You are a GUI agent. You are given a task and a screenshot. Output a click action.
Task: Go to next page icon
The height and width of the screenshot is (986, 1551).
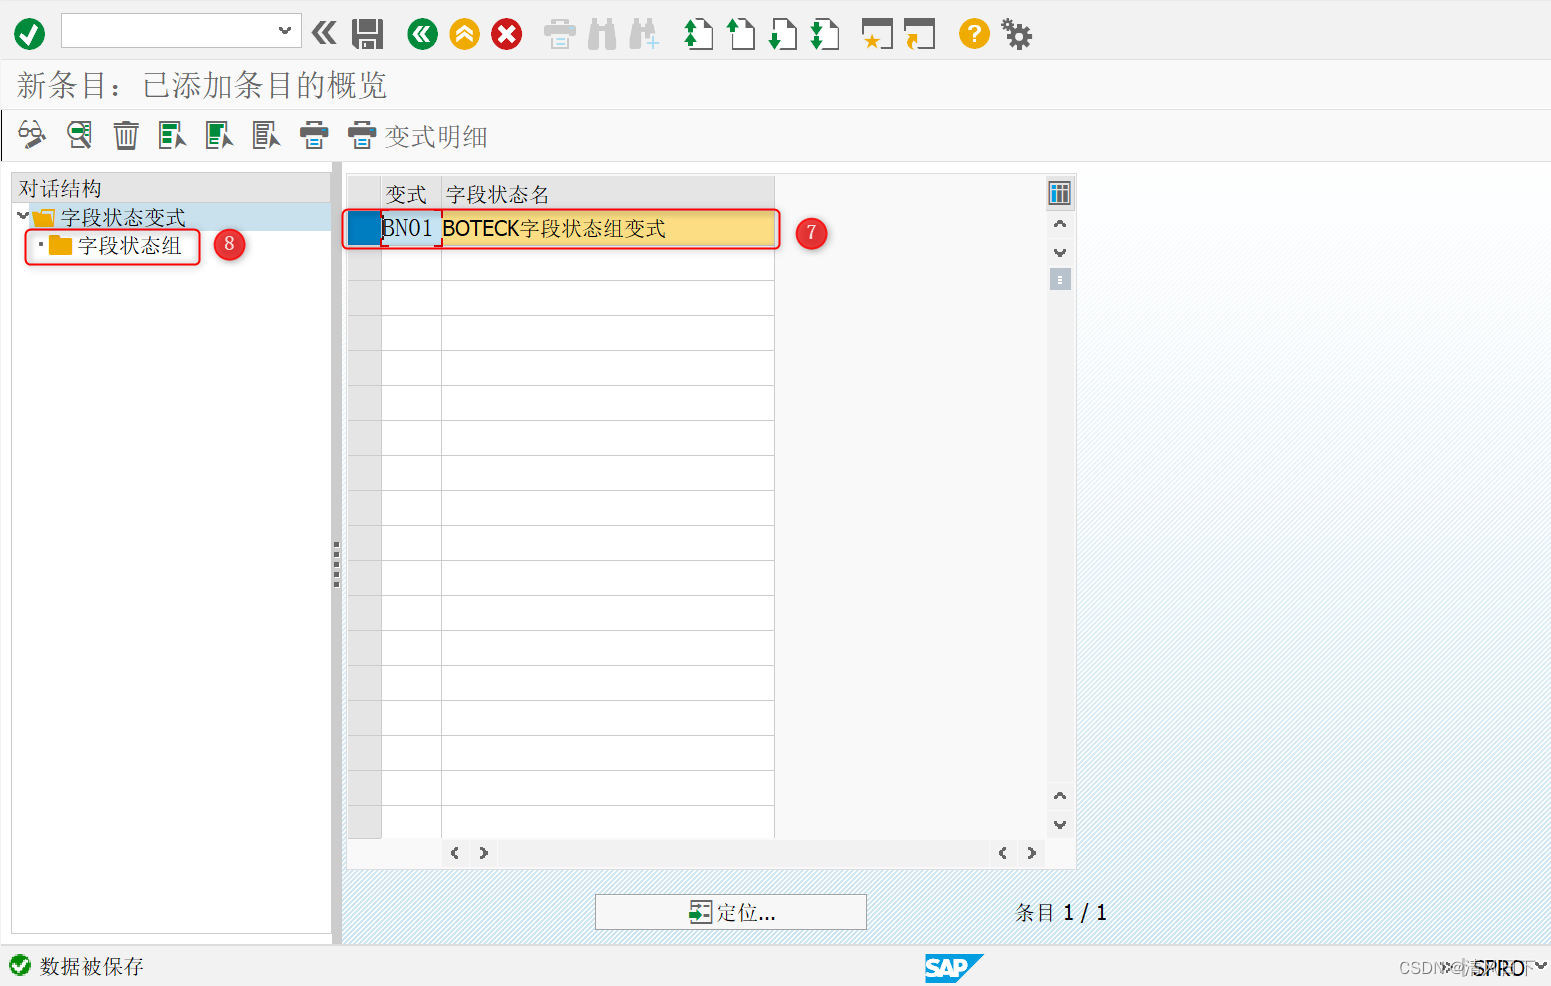pyautogui.click(x=782, y=35)
